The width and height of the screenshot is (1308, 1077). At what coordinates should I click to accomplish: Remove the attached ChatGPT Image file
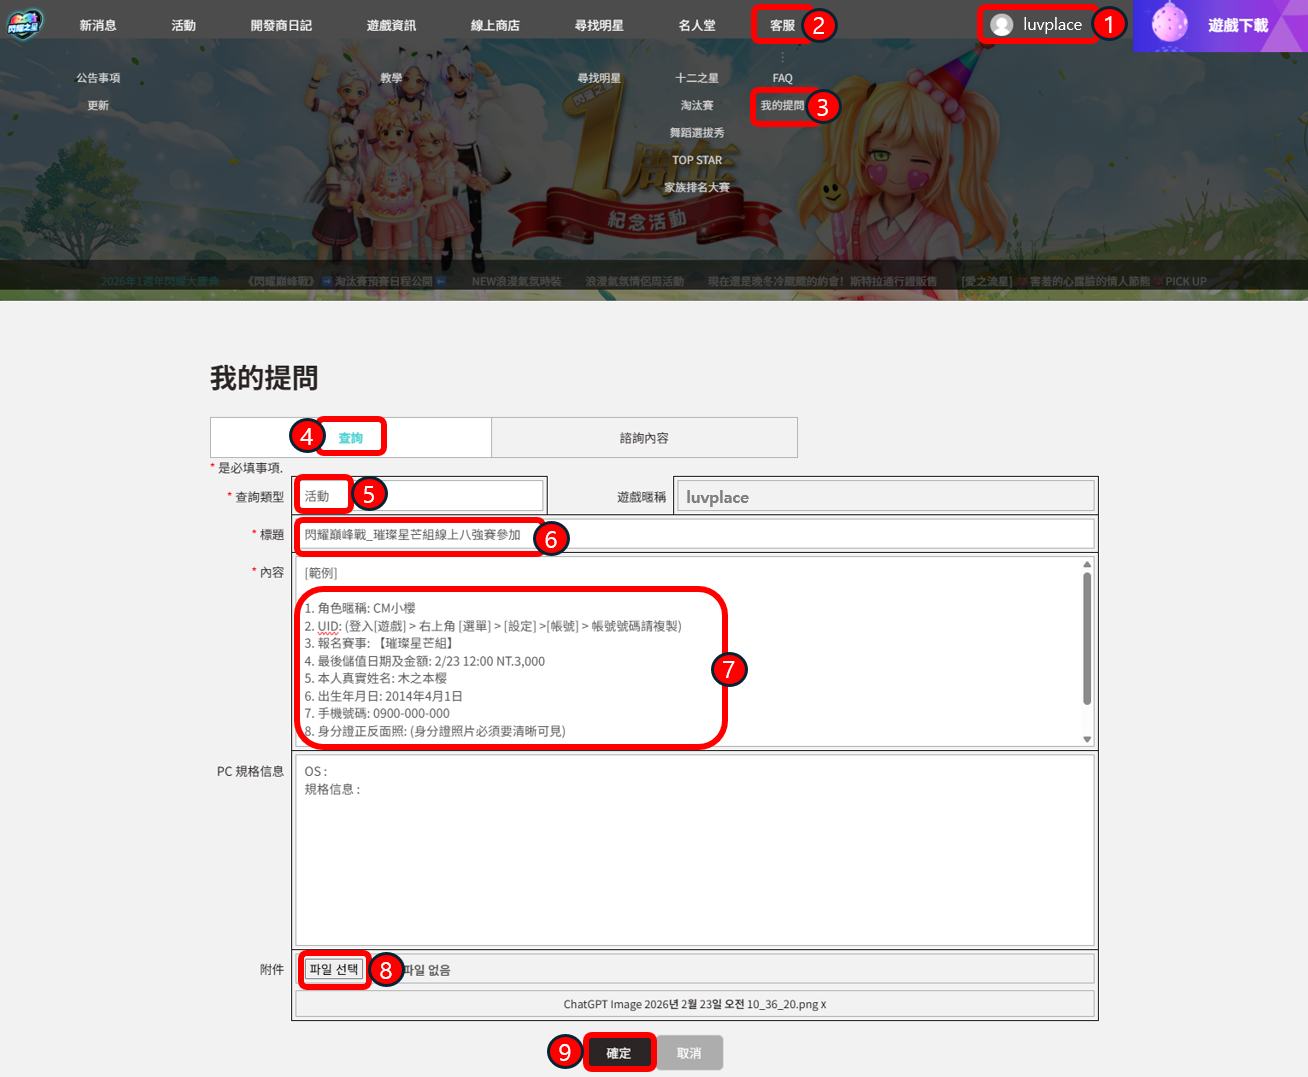824,1005
